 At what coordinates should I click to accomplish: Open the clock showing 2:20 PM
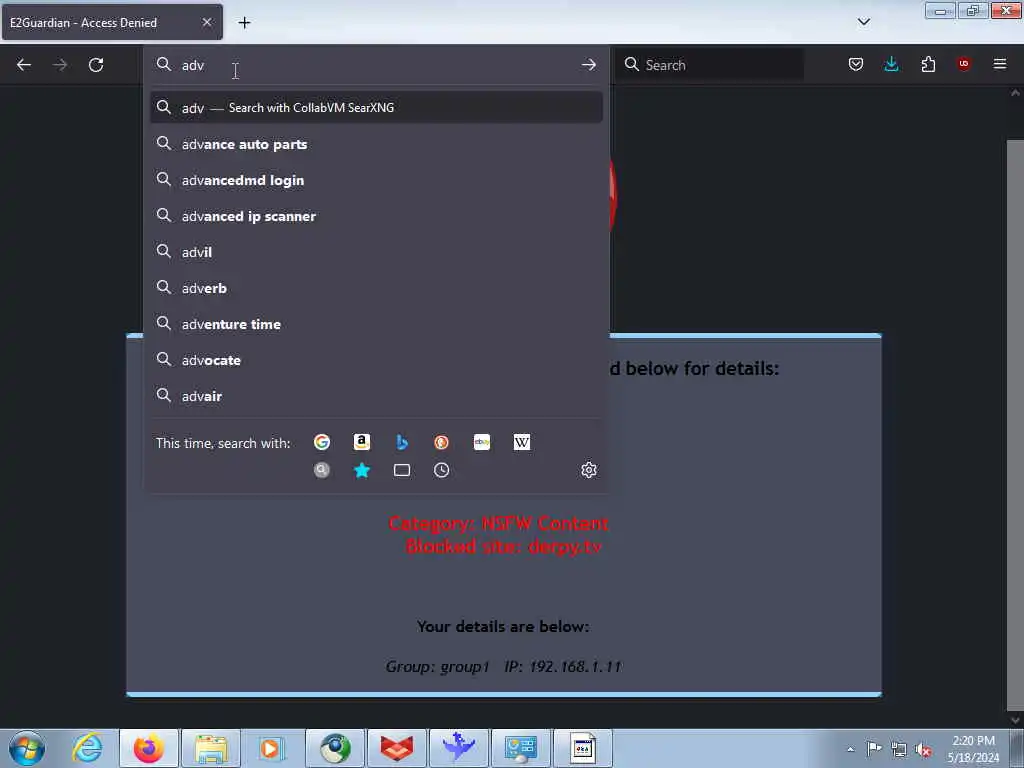[973, 748]
